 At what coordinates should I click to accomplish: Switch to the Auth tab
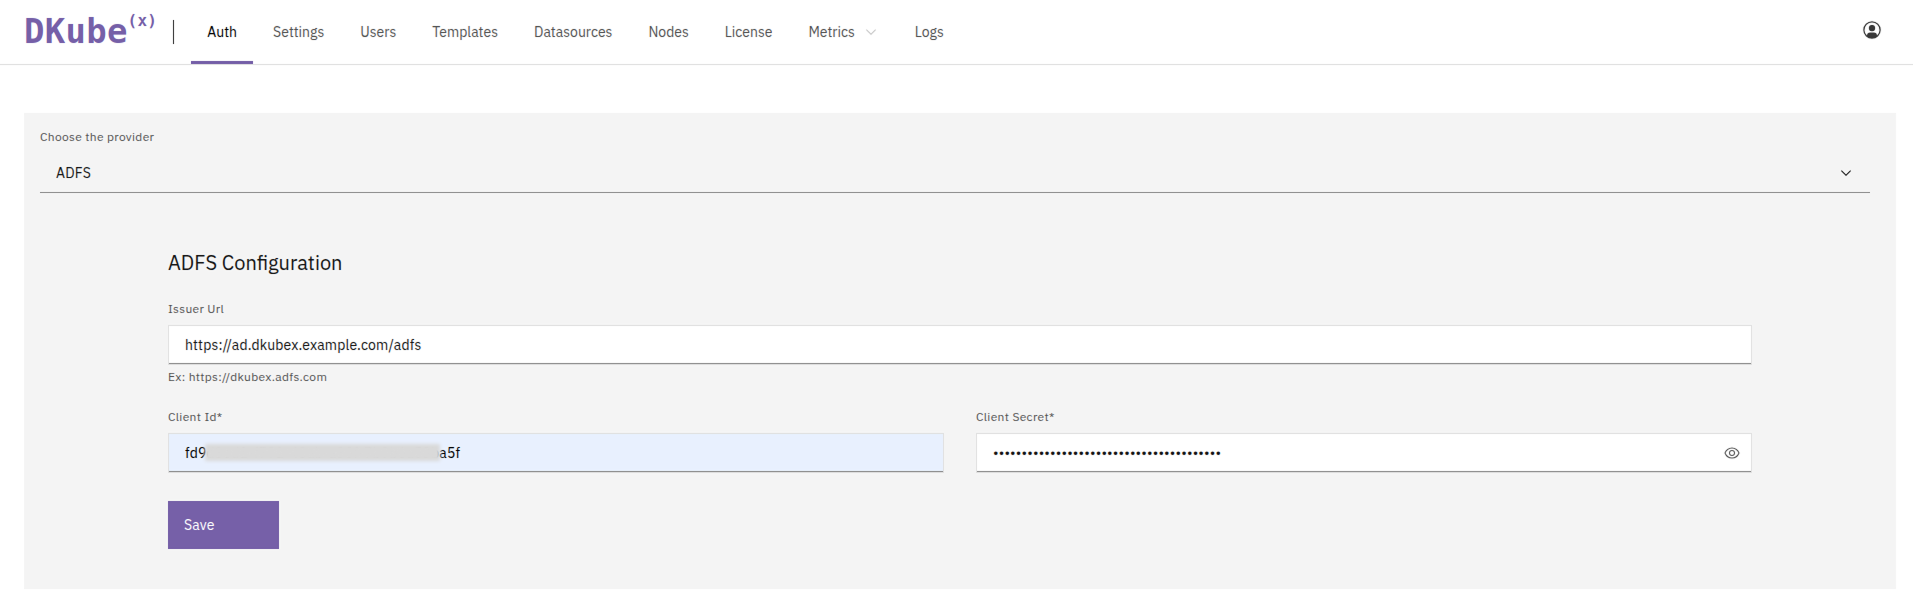221,32
